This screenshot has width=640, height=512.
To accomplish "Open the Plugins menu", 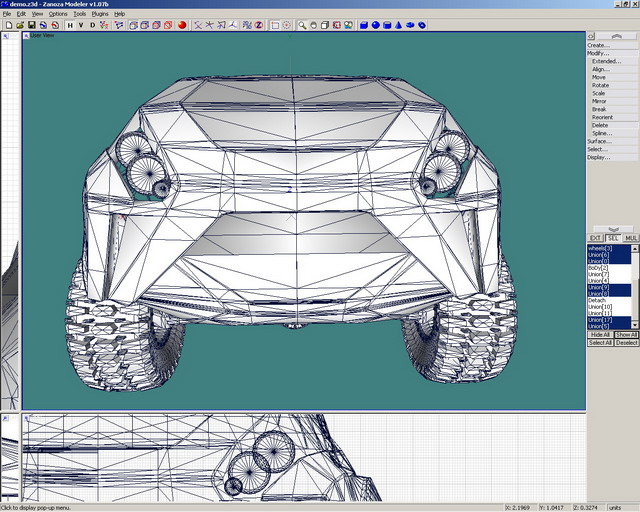I will (100, 14).
